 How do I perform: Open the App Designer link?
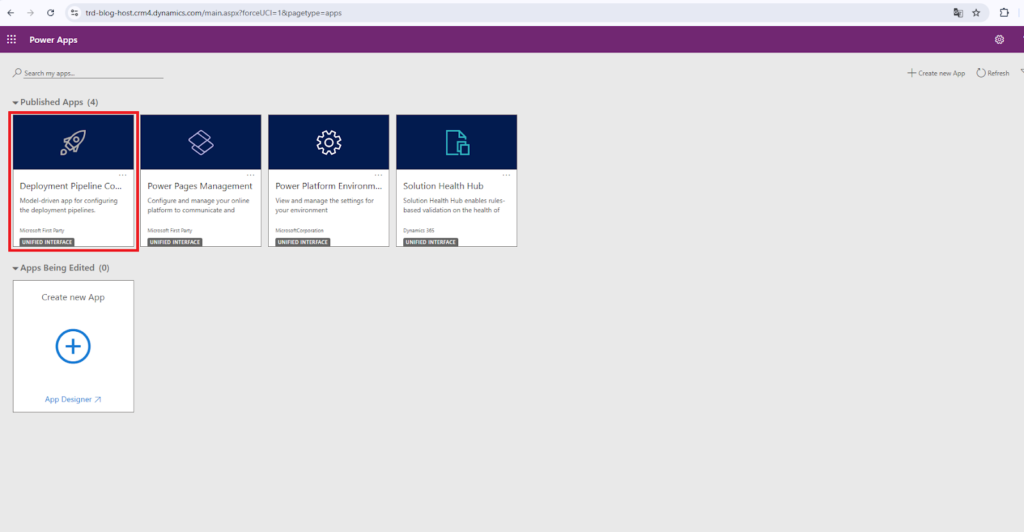(x=73, y=399)
